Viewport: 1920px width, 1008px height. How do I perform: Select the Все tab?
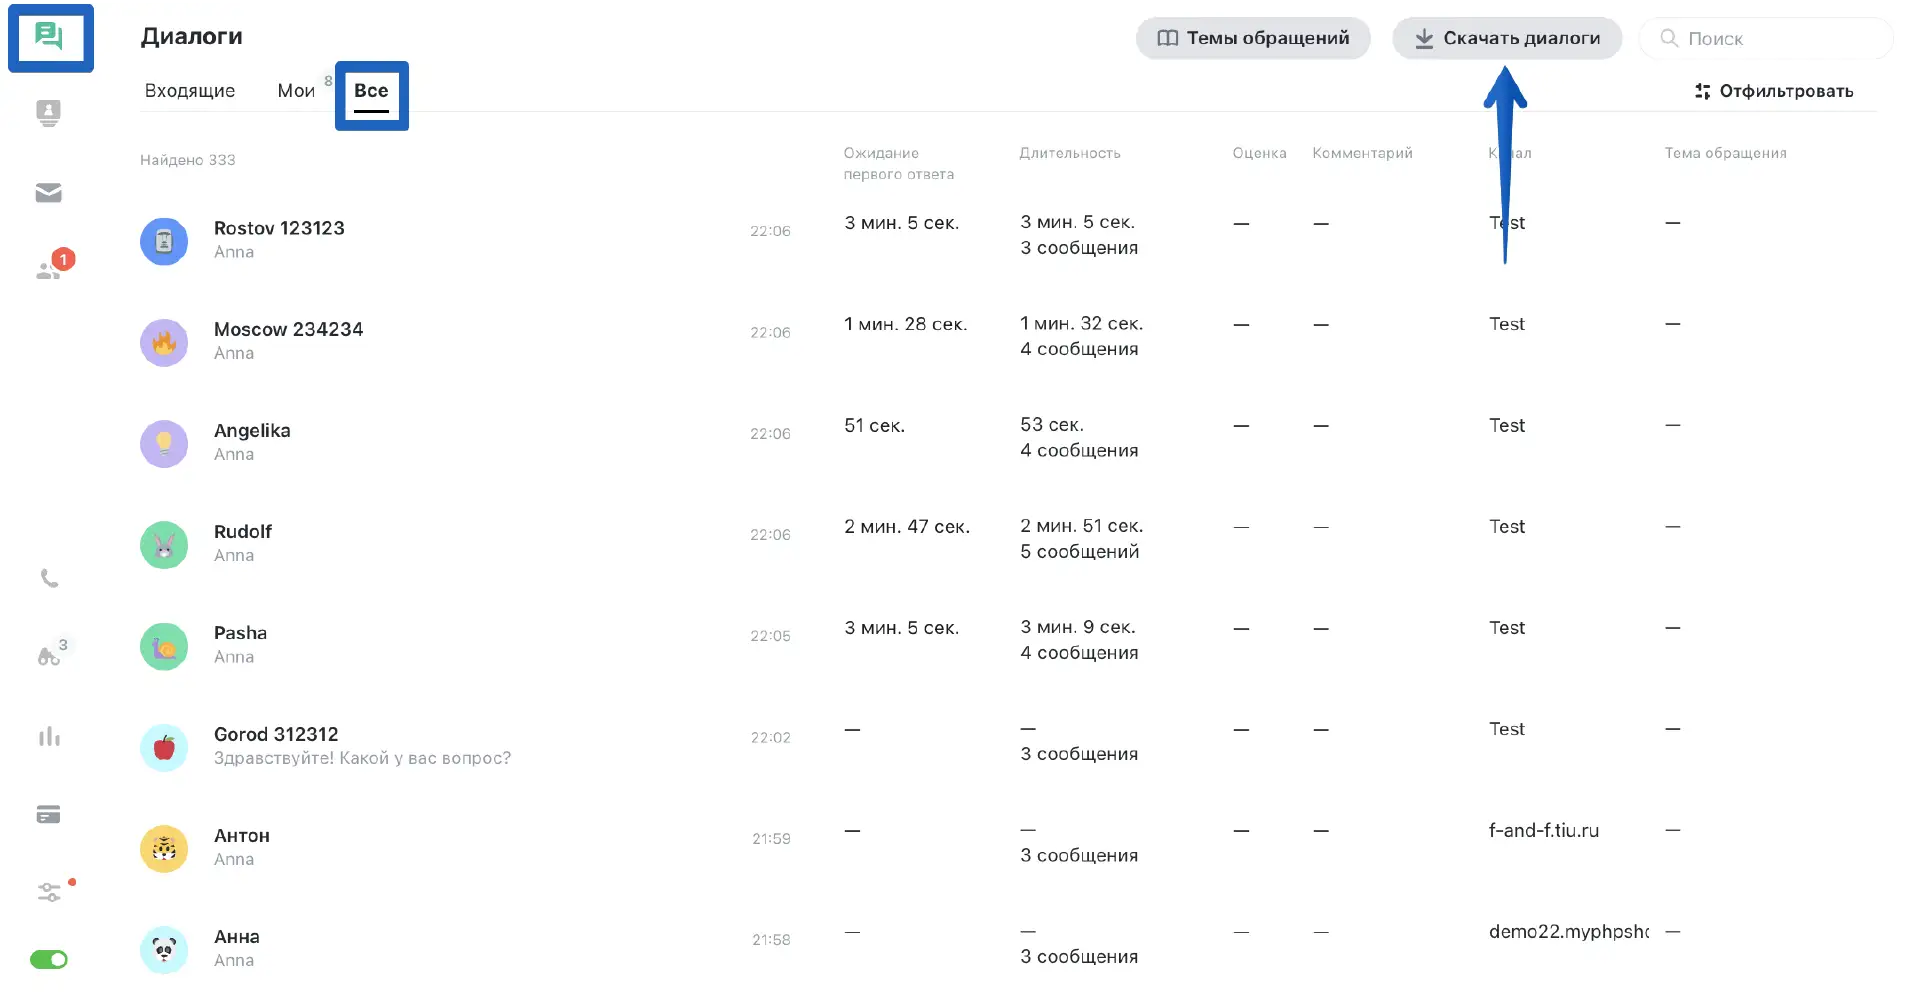(371, 91)
